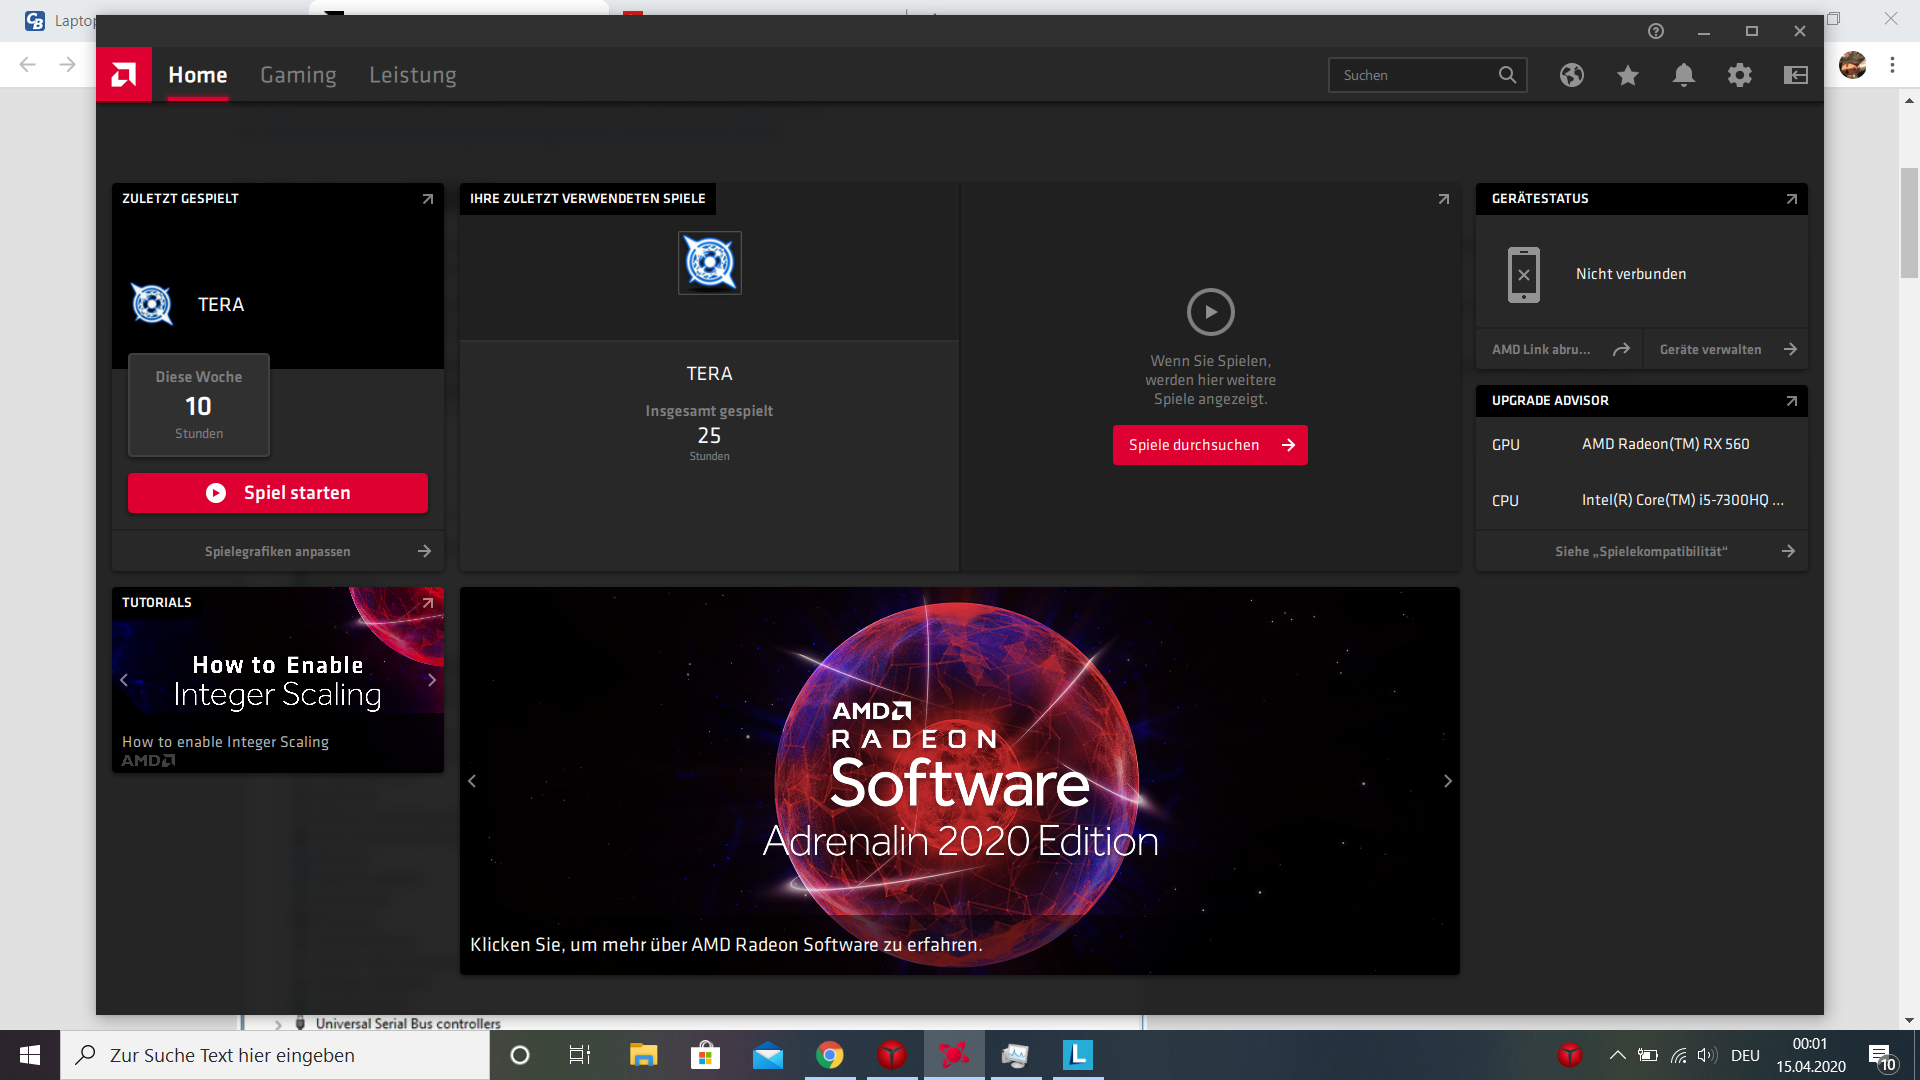The width and height of the screenshot is (1920, 1080).
Task: Click the AMD logo home icon
Action: (x=124, y=75)
